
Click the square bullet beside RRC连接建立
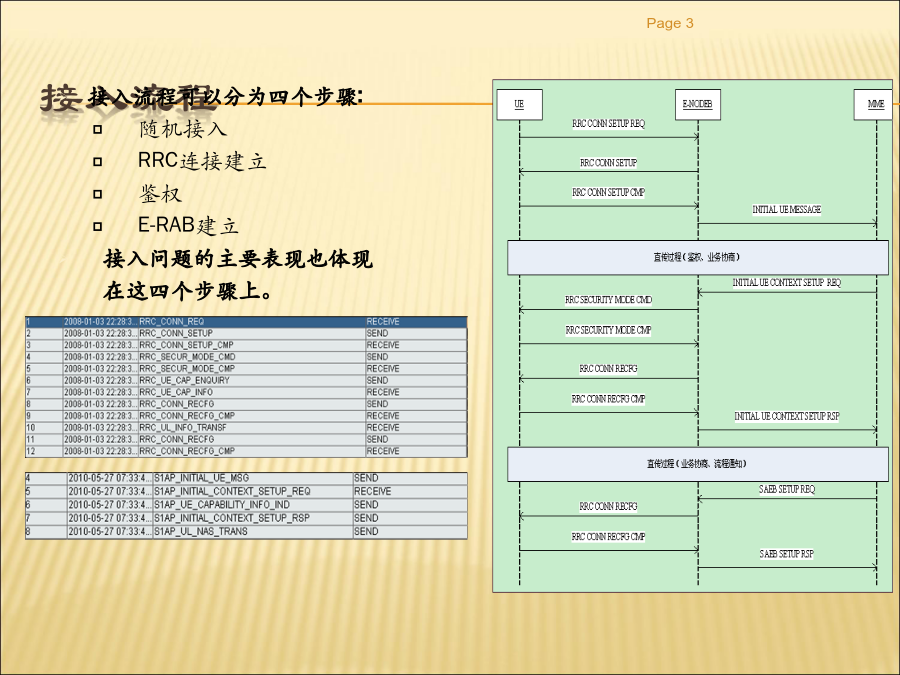click(x=97, y=162)
